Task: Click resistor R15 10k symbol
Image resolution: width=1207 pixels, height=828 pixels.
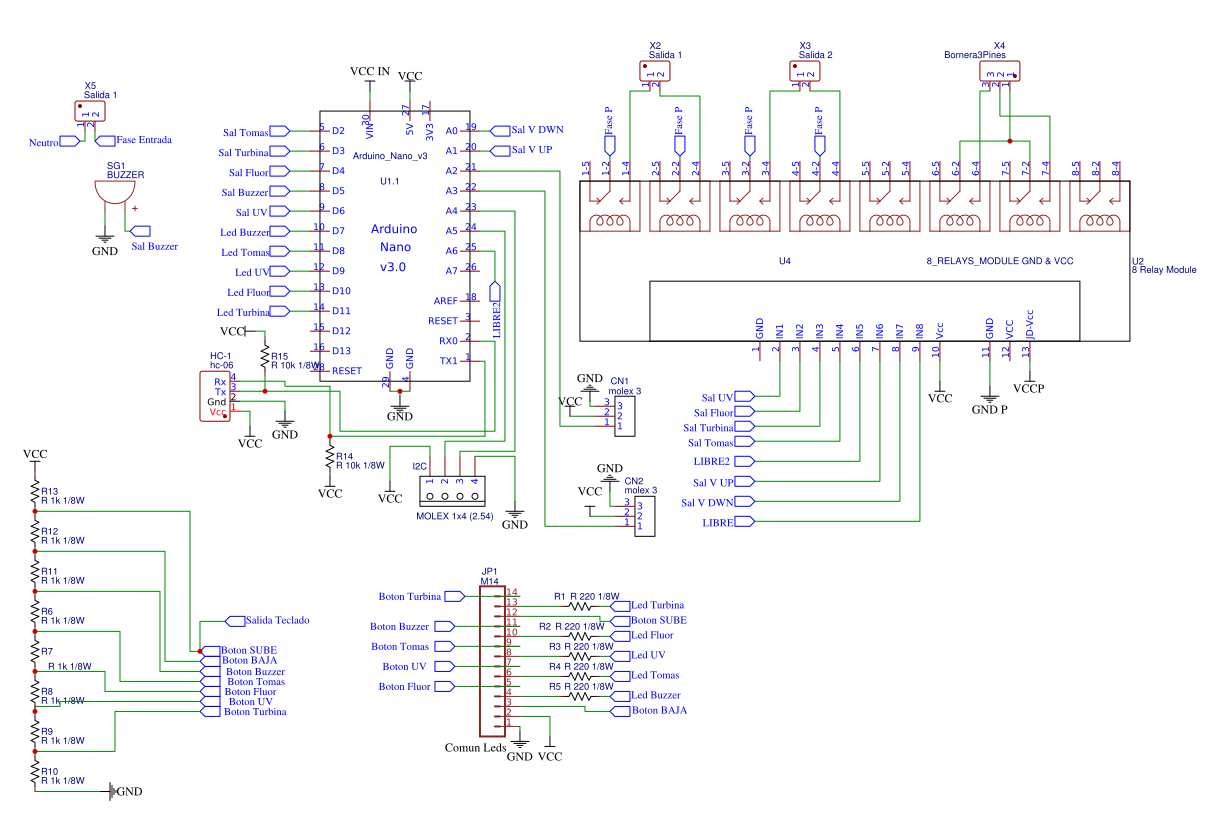Action: 265,359
